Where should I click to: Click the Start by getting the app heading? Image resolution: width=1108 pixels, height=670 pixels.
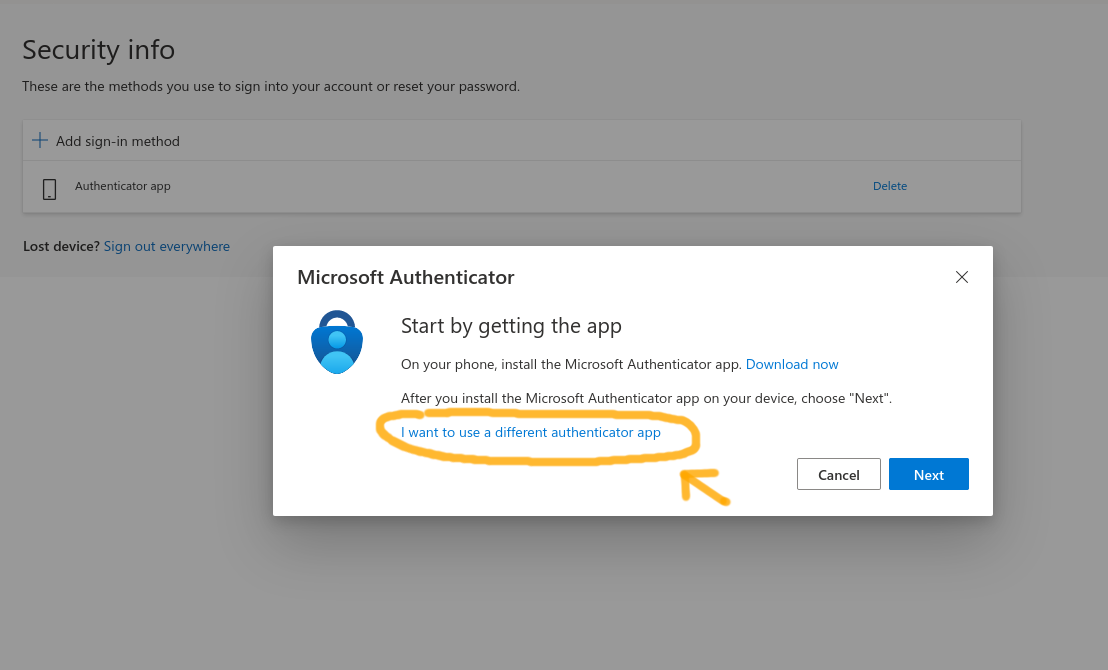click(x=511, y=326)
